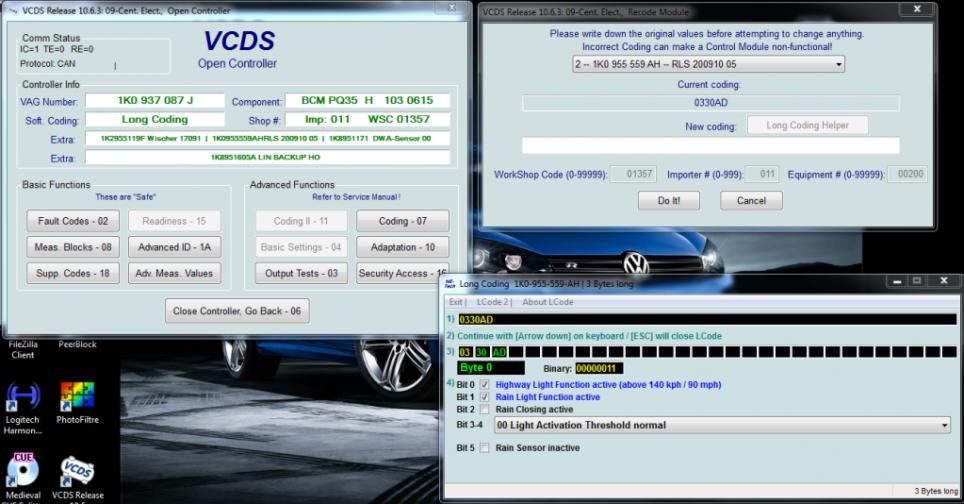Screen dimensions: 964x504
Task: Click Coding - 07 button
Action: point(403,221)
